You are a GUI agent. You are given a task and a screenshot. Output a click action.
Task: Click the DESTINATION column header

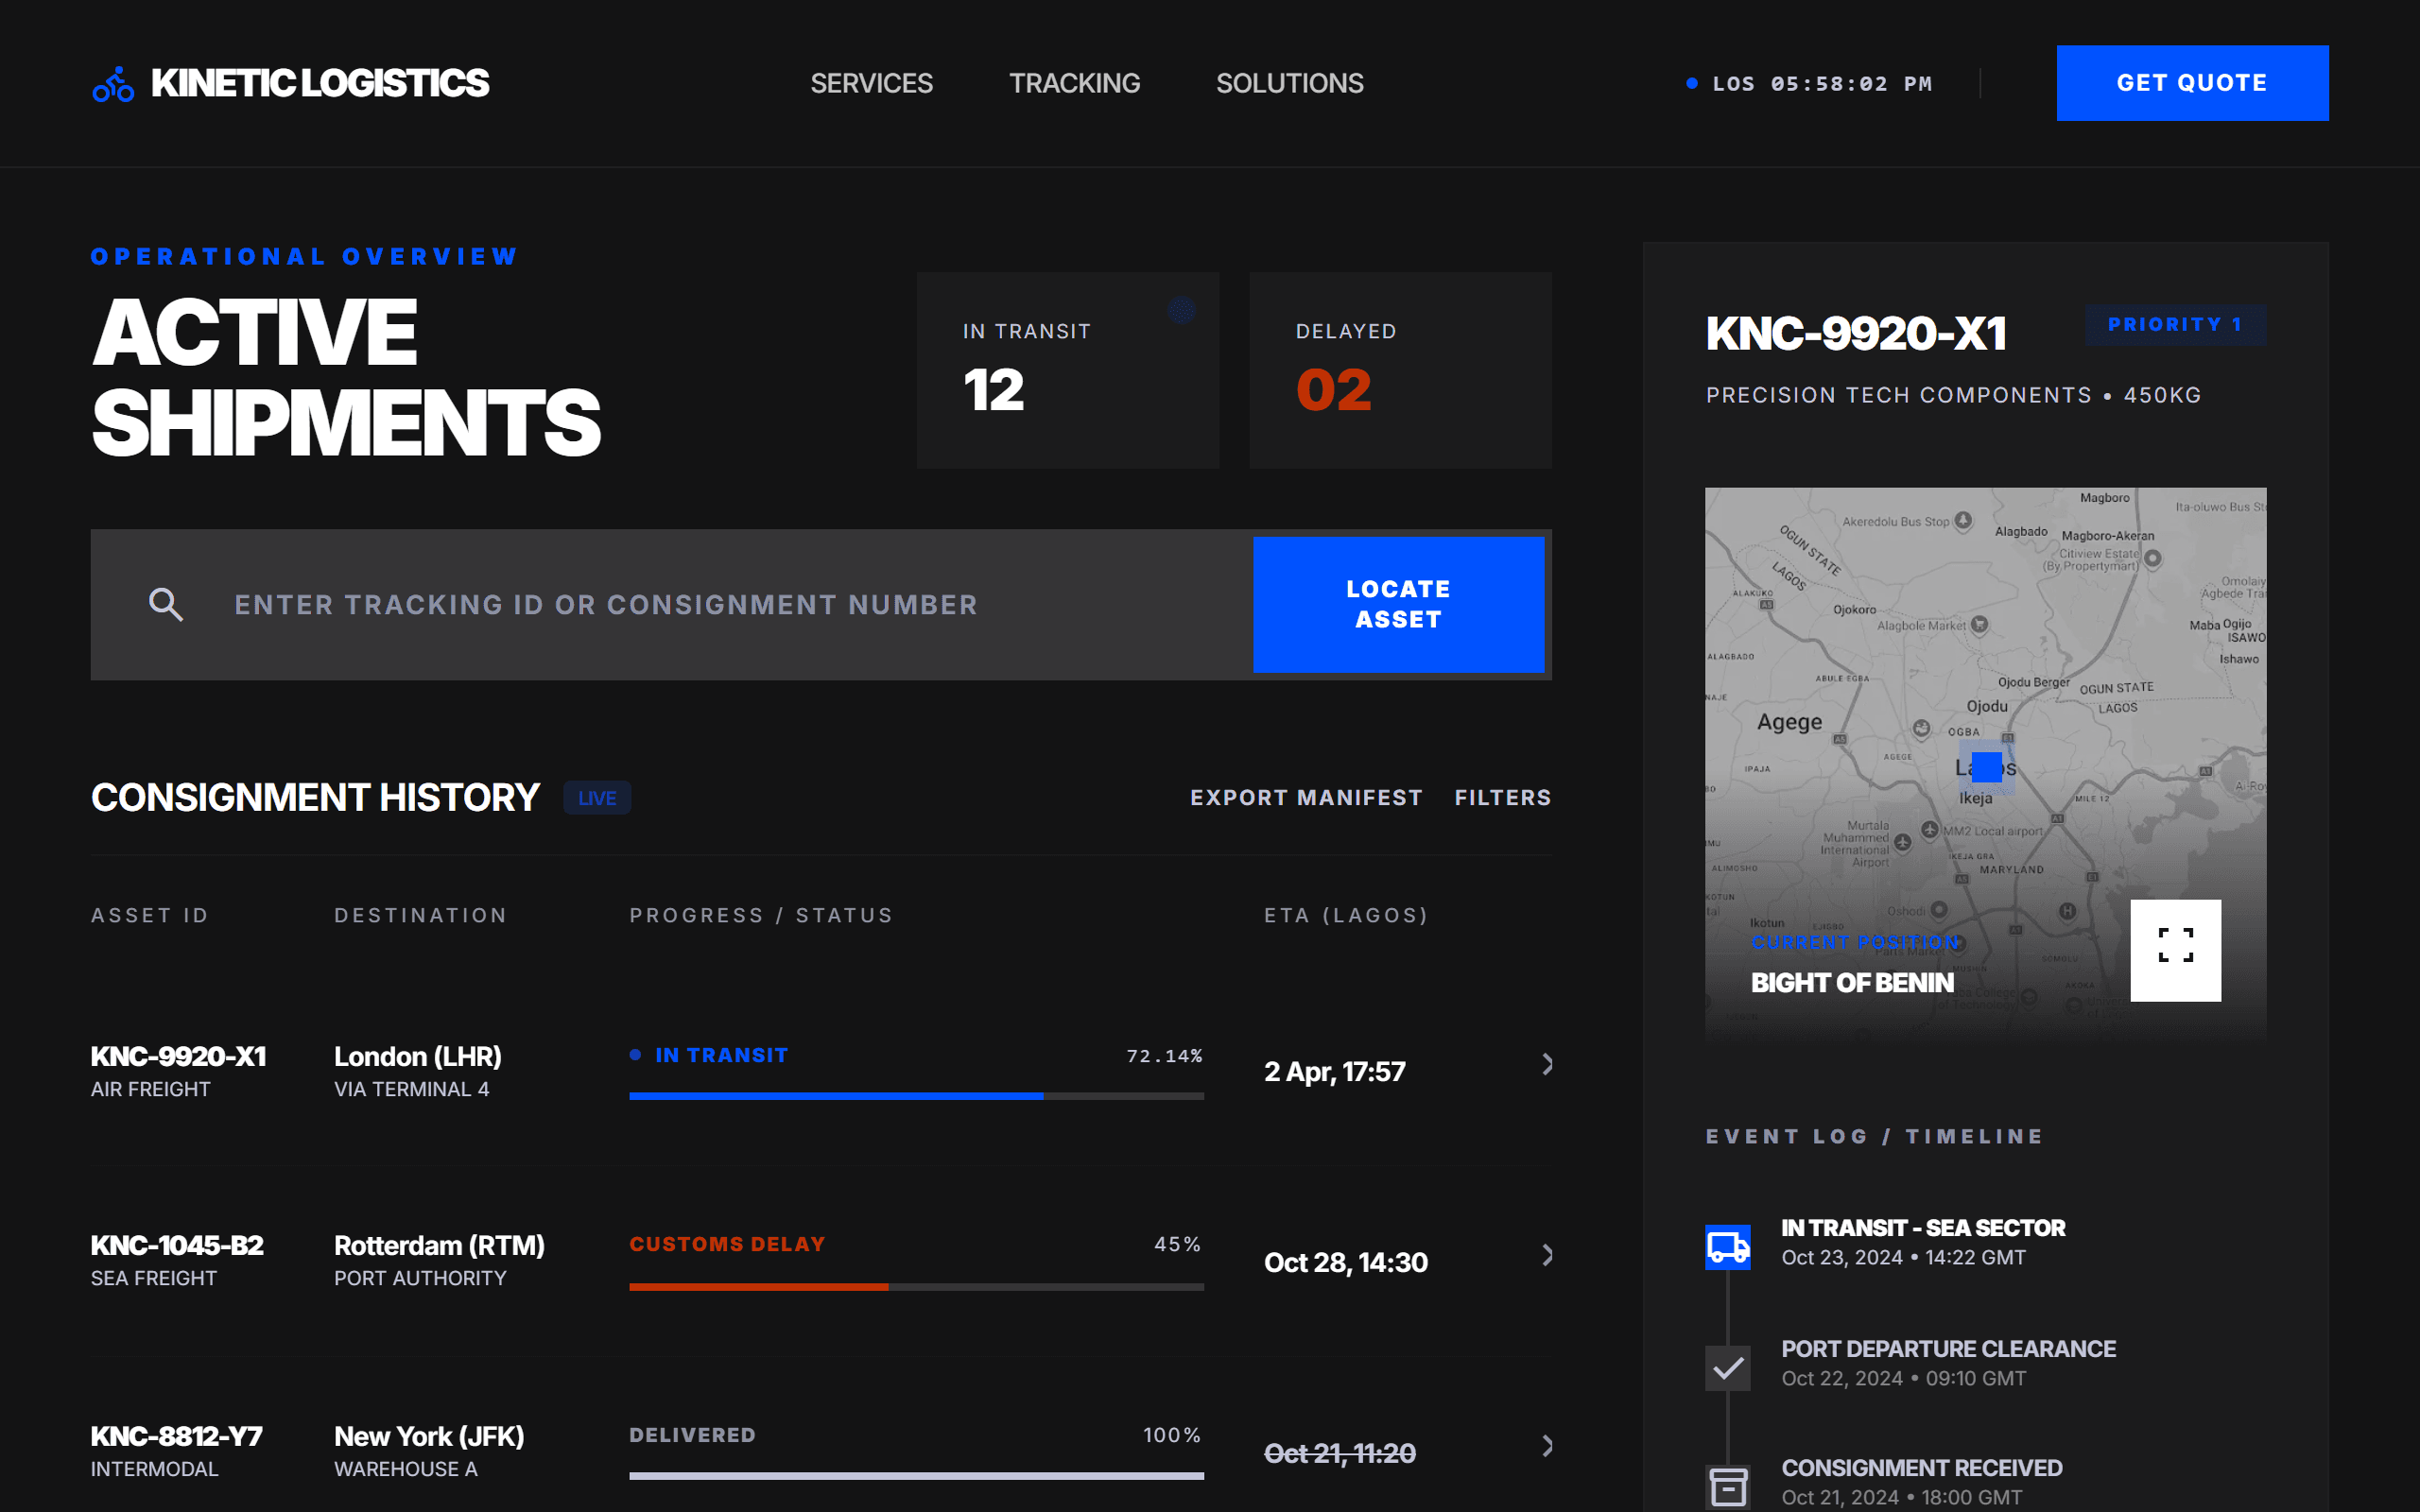pos(420,915)
